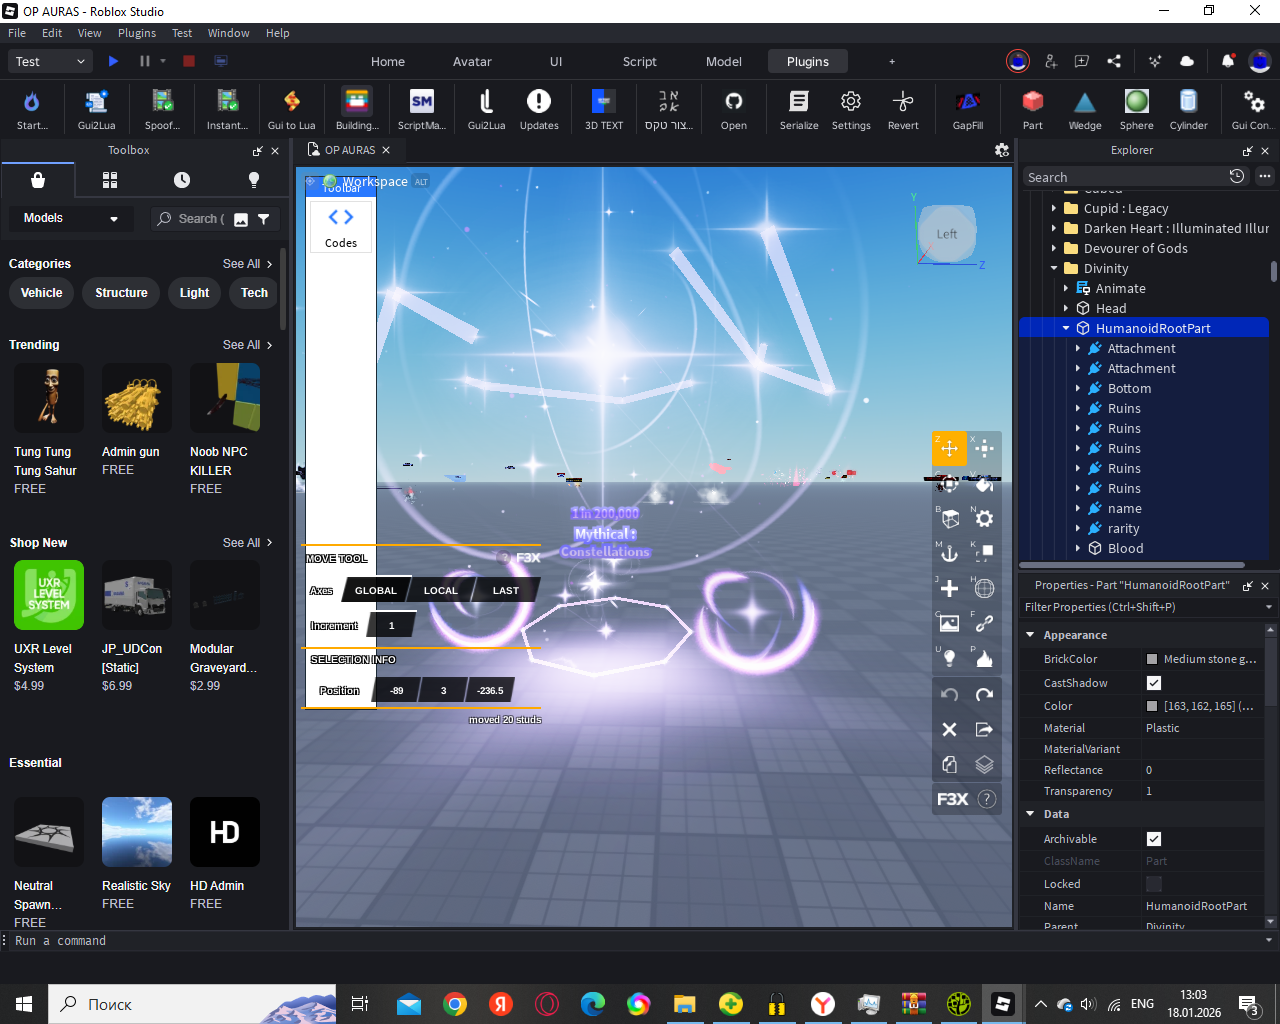
Task: Collapse the Appearance properties section
Action: point(1030,635)
